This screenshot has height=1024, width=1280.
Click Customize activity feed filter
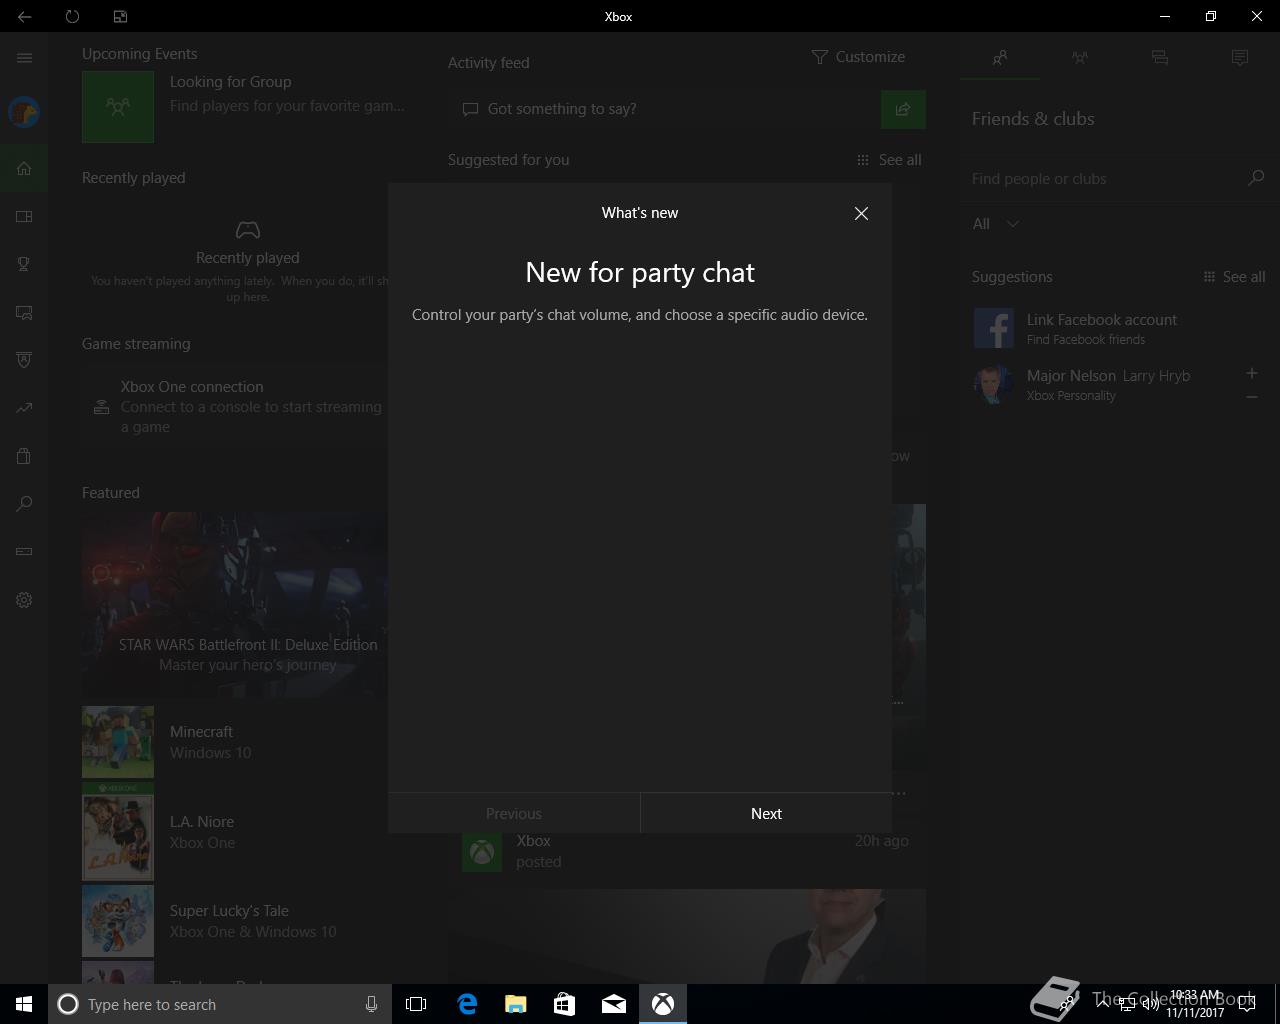858,57
